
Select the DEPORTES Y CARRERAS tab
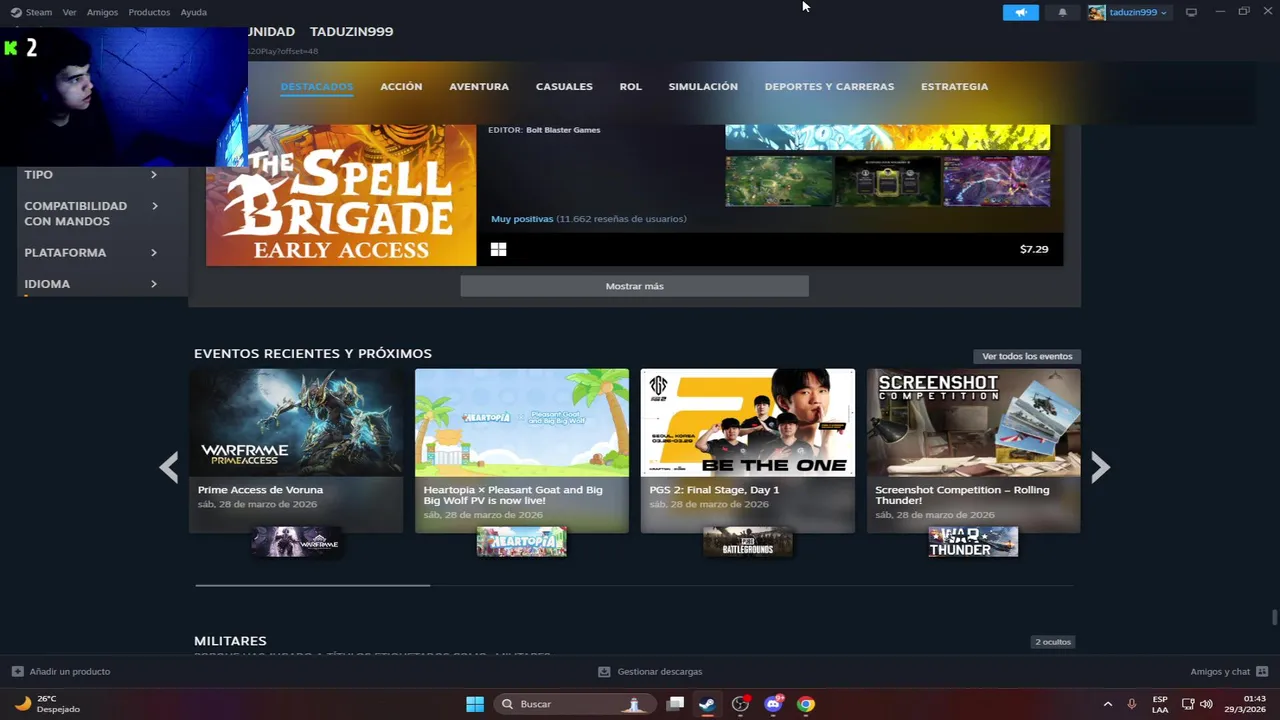[829, 86]
